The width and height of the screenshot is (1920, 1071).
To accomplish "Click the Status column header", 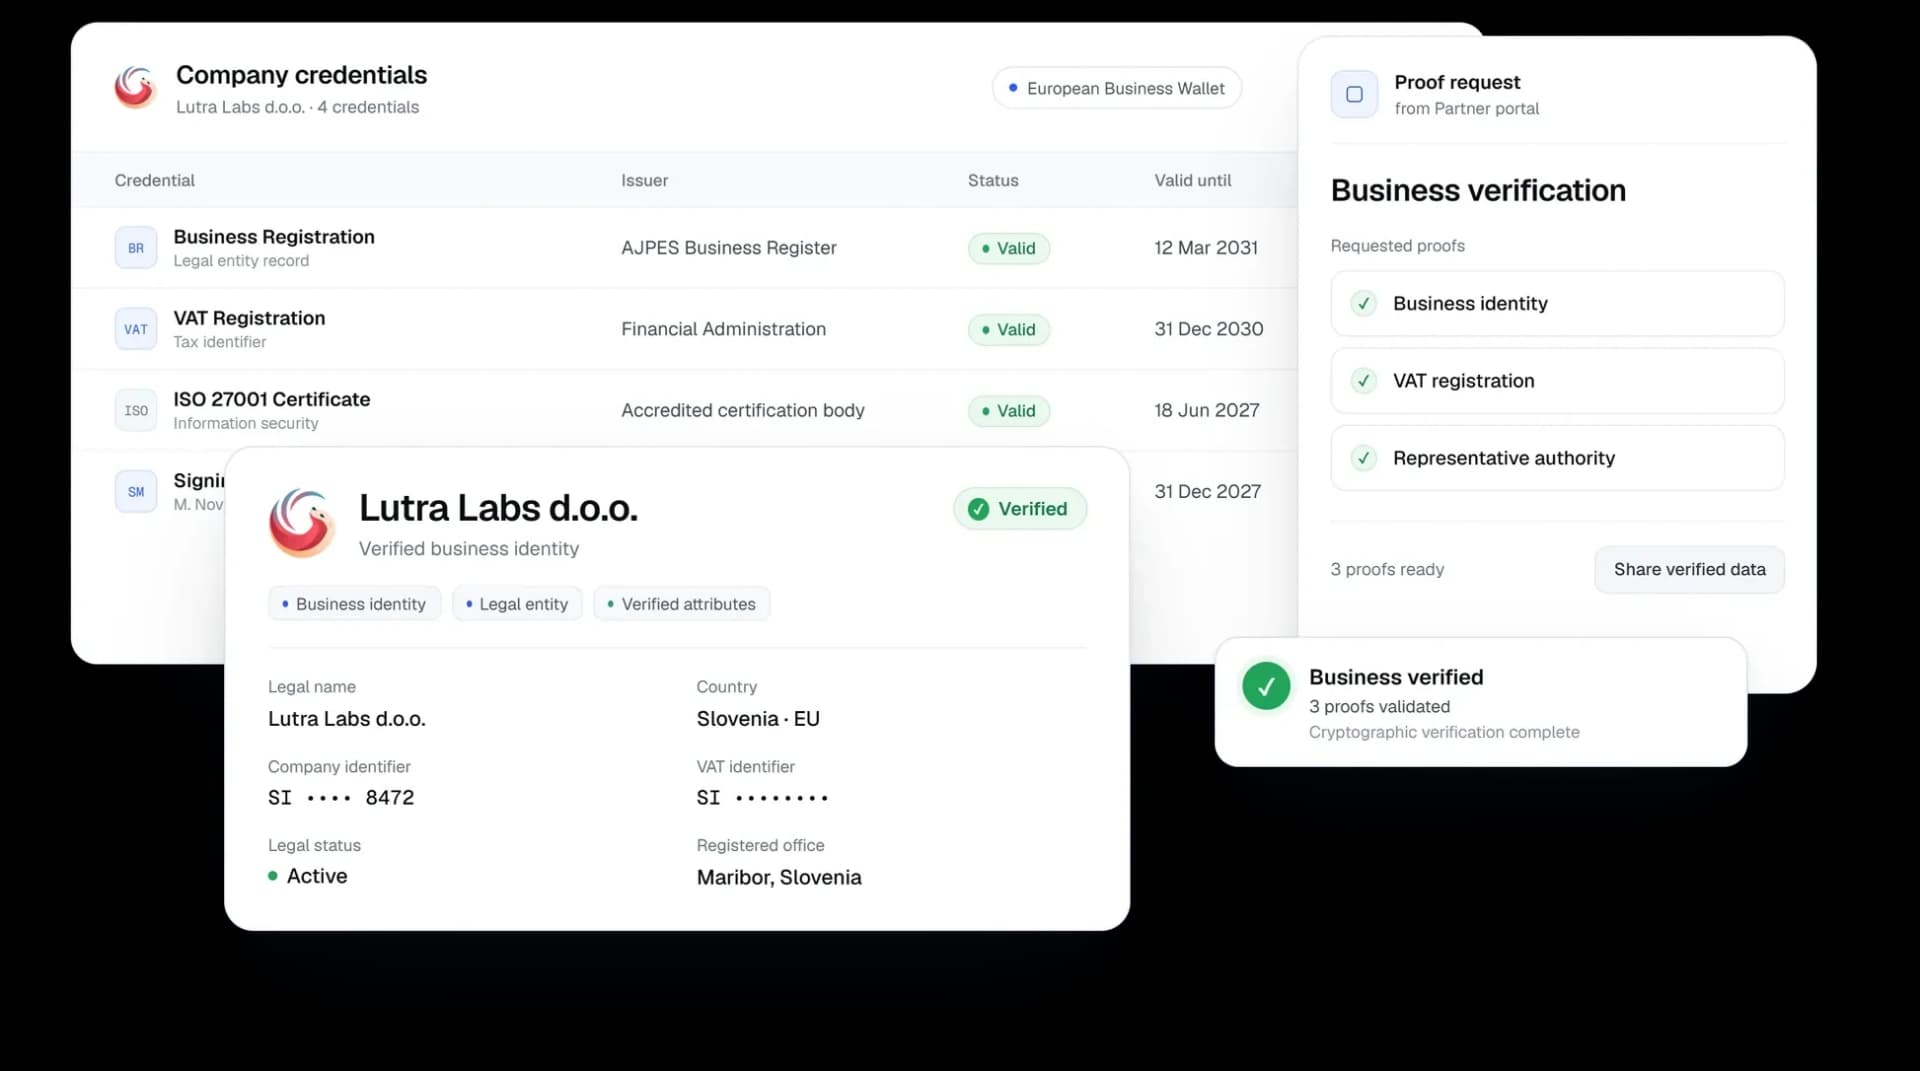I will pyautogui.click(x=993, y=180).
